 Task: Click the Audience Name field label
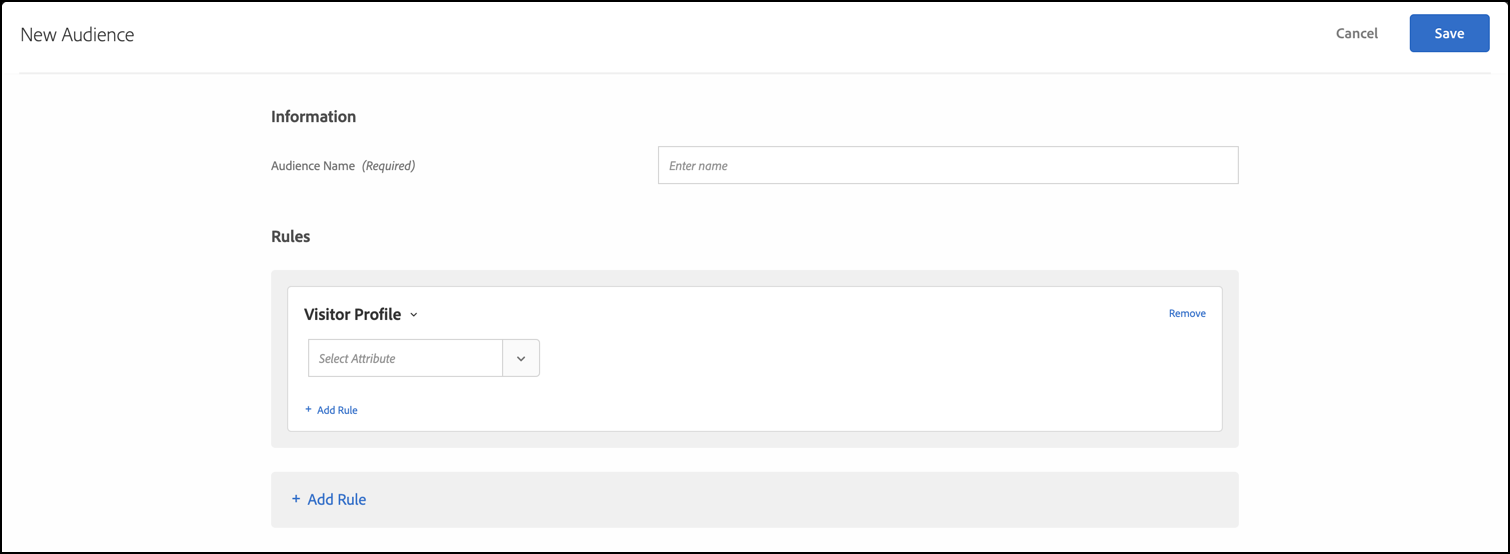click(x=313, y=166)
